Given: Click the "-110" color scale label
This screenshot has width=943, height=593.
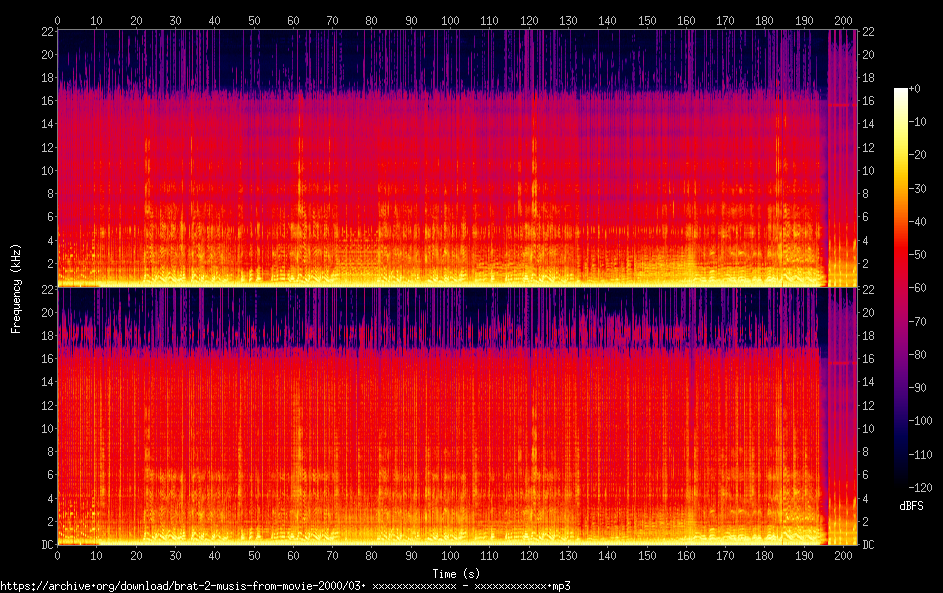Looking at the screenshot, I should click(x=921, y=454).
